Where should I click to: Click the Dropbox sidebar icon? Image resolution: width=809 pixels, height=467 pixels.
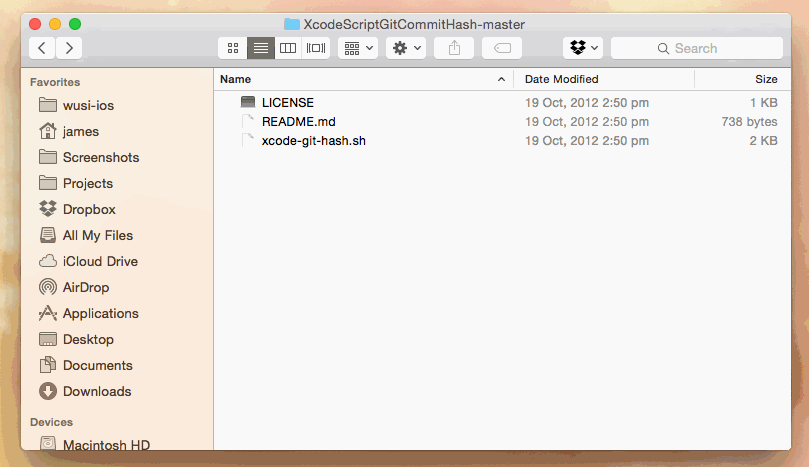pos(48,208)
